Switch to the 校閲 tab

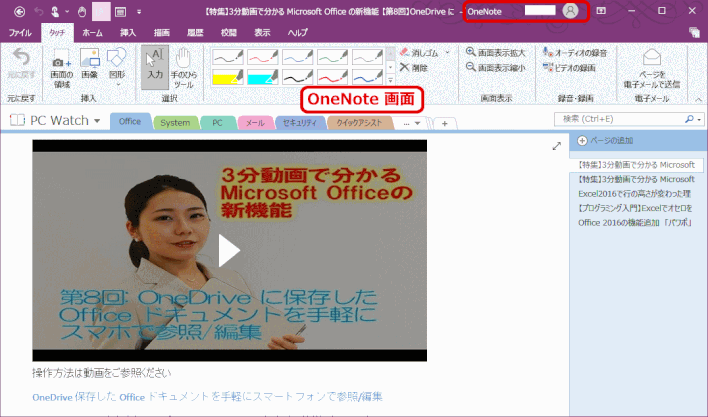point(228,32)
